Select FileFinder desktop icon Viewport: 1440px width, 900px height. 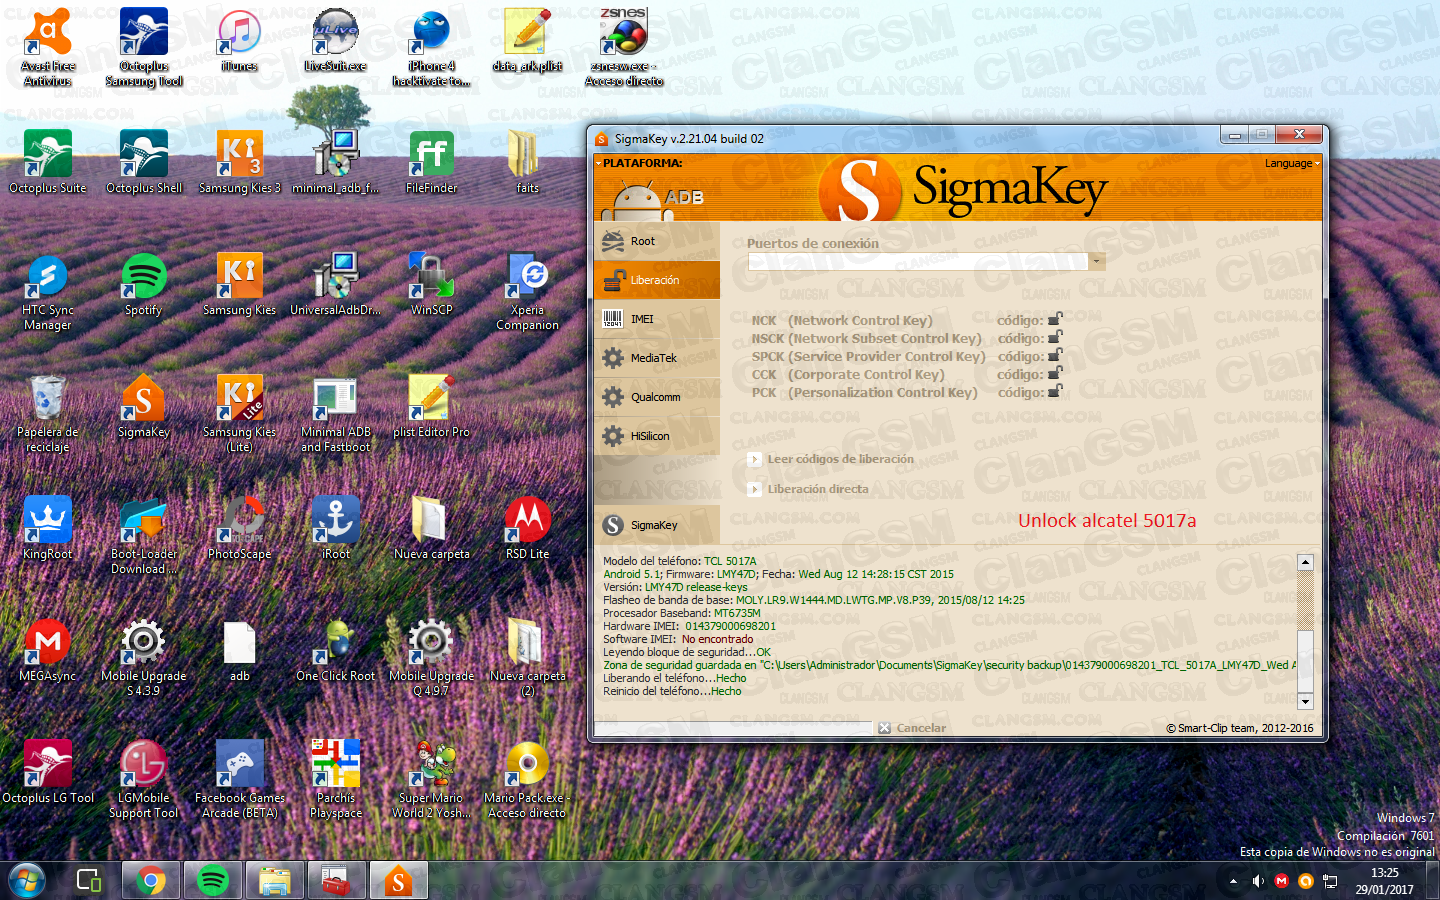pyautogui.click(x=432, y=162)
